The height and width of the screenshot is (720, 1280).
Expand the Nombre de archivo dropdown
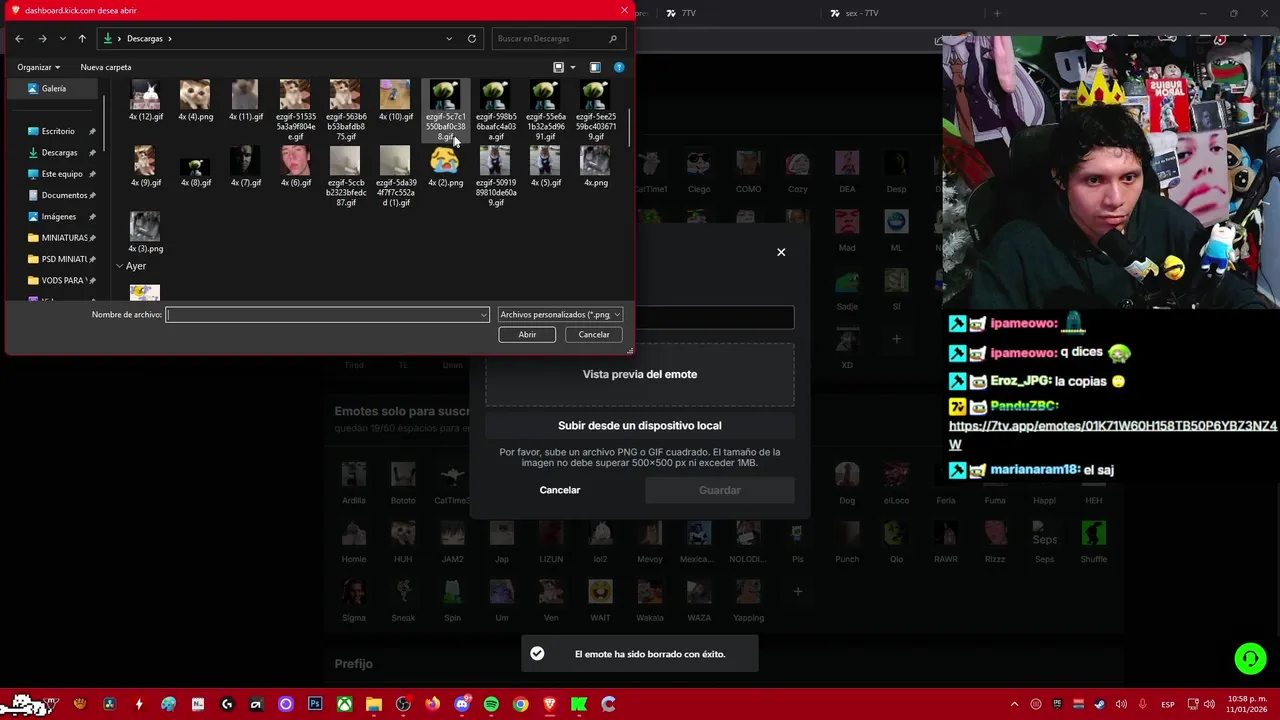[484, 315]
